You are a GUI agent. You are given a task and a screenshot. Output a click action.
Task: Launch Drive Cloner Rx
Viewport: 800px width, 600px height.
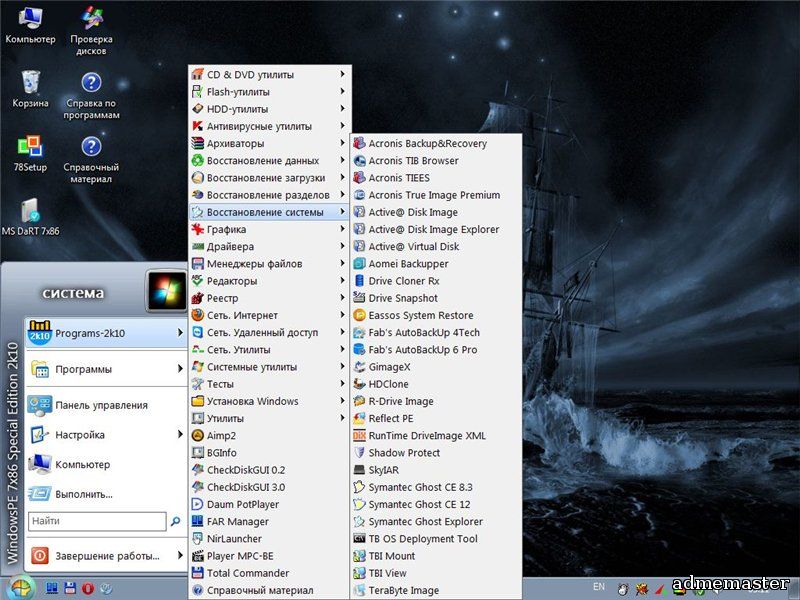[x=436, y=281]
